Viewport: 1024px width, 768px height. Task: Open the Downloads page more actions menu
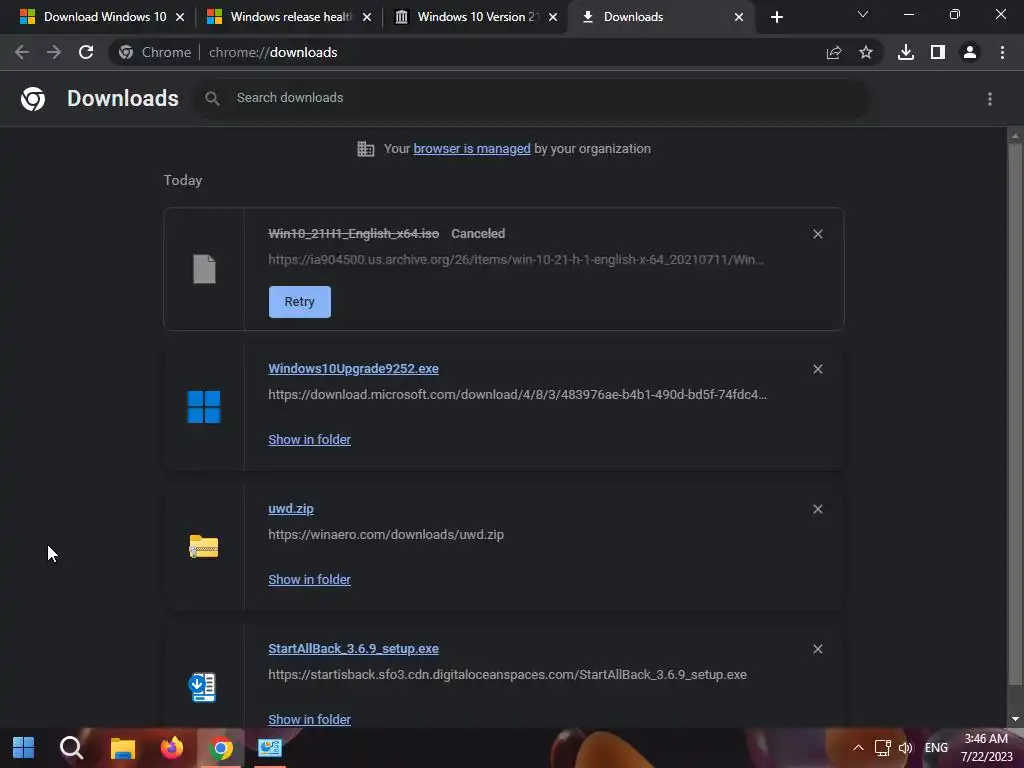pyautogui.click(x=990, y=99)
